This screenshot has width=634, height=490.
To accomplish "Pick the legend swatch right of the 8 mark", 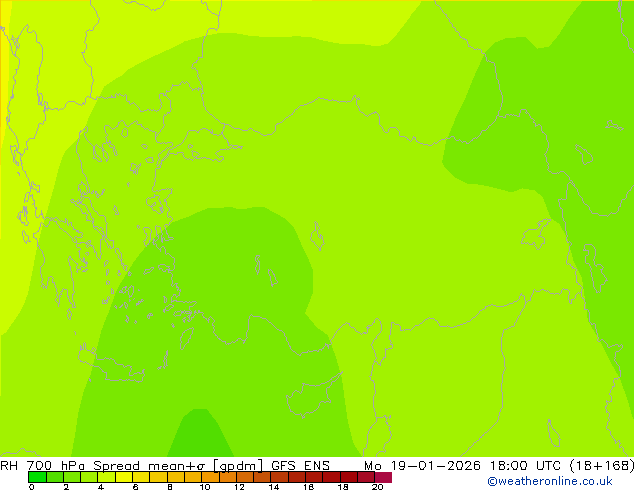I will pos(176,477).
